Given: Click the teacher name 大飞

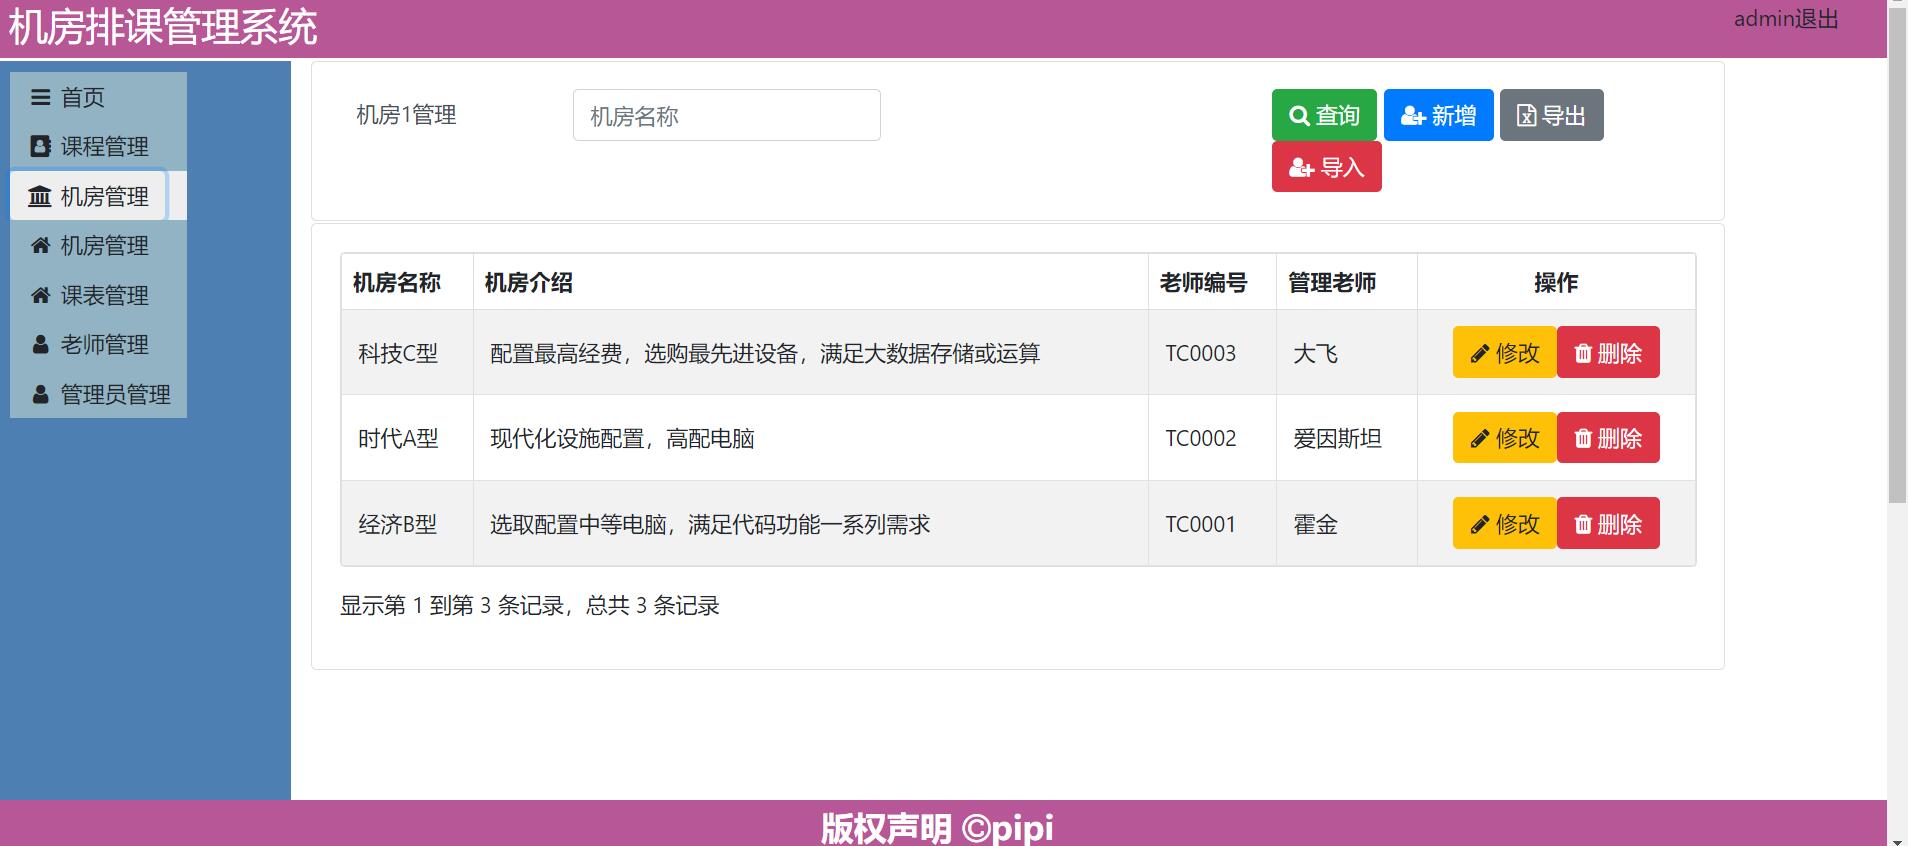Looking at the screenshot, I should click(1316, 353).
